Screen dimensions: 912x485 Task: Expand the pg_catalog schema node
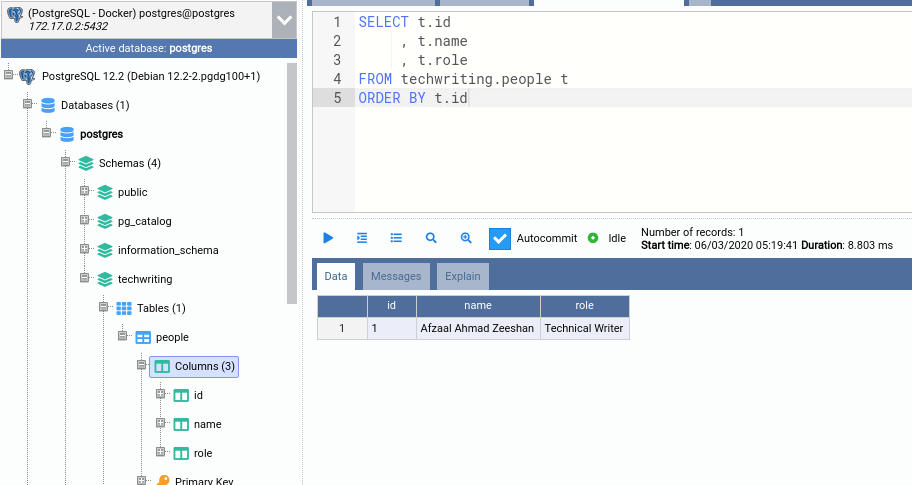[85, 221]
